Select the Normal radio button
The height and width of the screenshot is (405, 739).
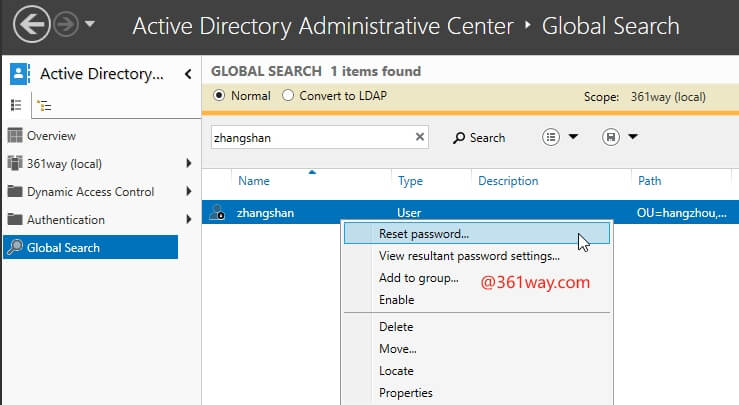(221, 96)
